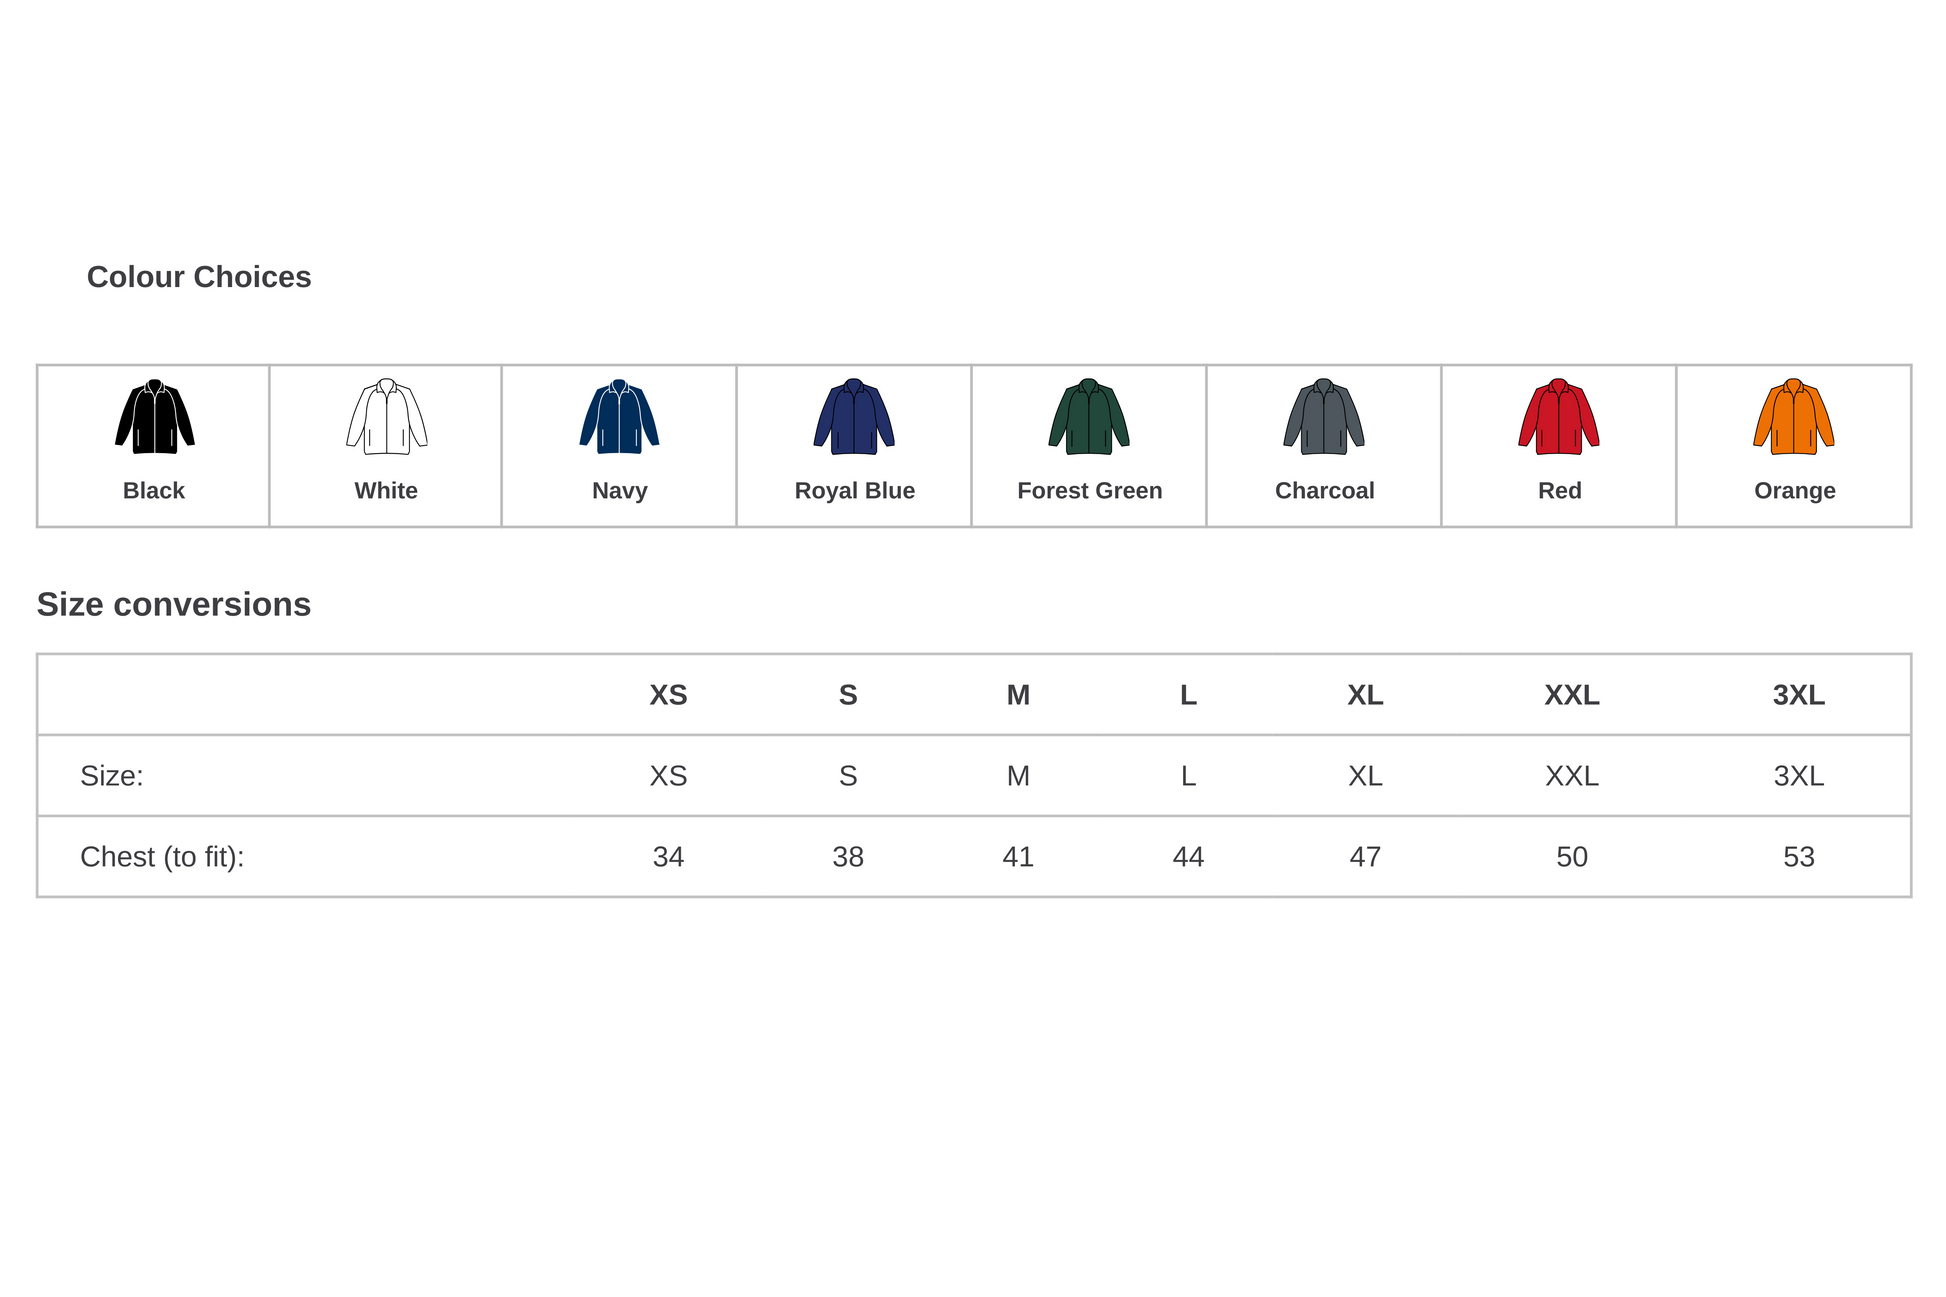Screen dimensions: 1946x1297
Task: Click the XXL column header
Action: click(x=1572, y=695)
